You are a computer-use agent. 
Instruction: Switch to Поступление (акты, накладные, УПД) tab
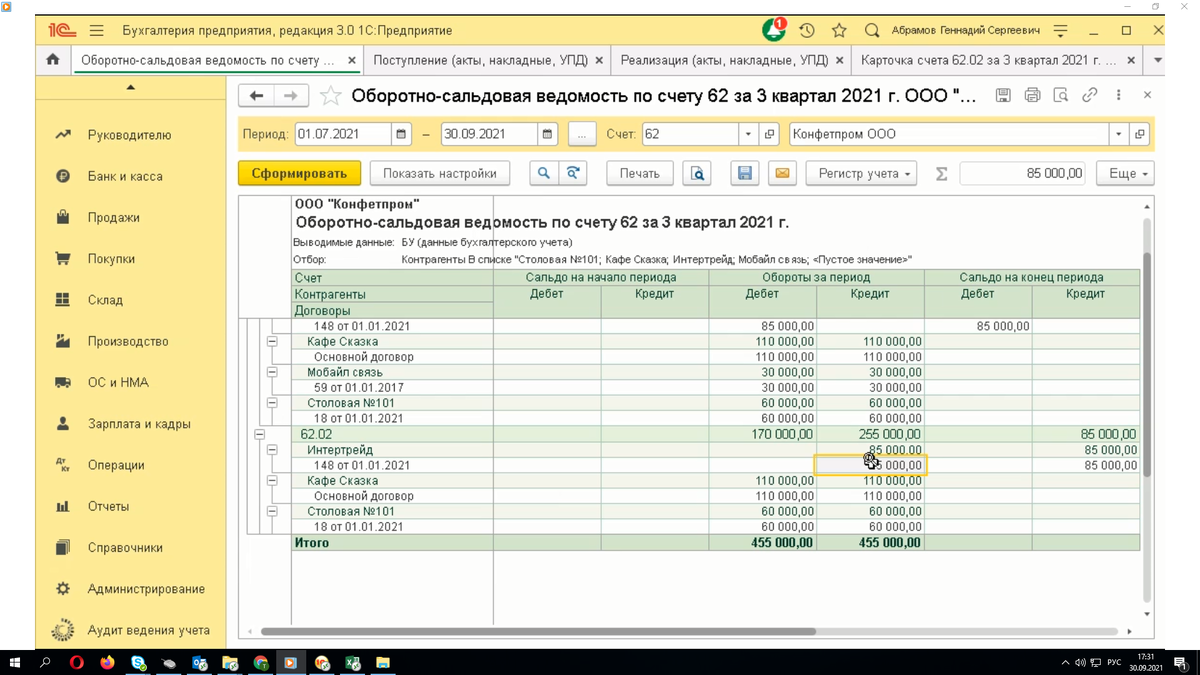480,60
